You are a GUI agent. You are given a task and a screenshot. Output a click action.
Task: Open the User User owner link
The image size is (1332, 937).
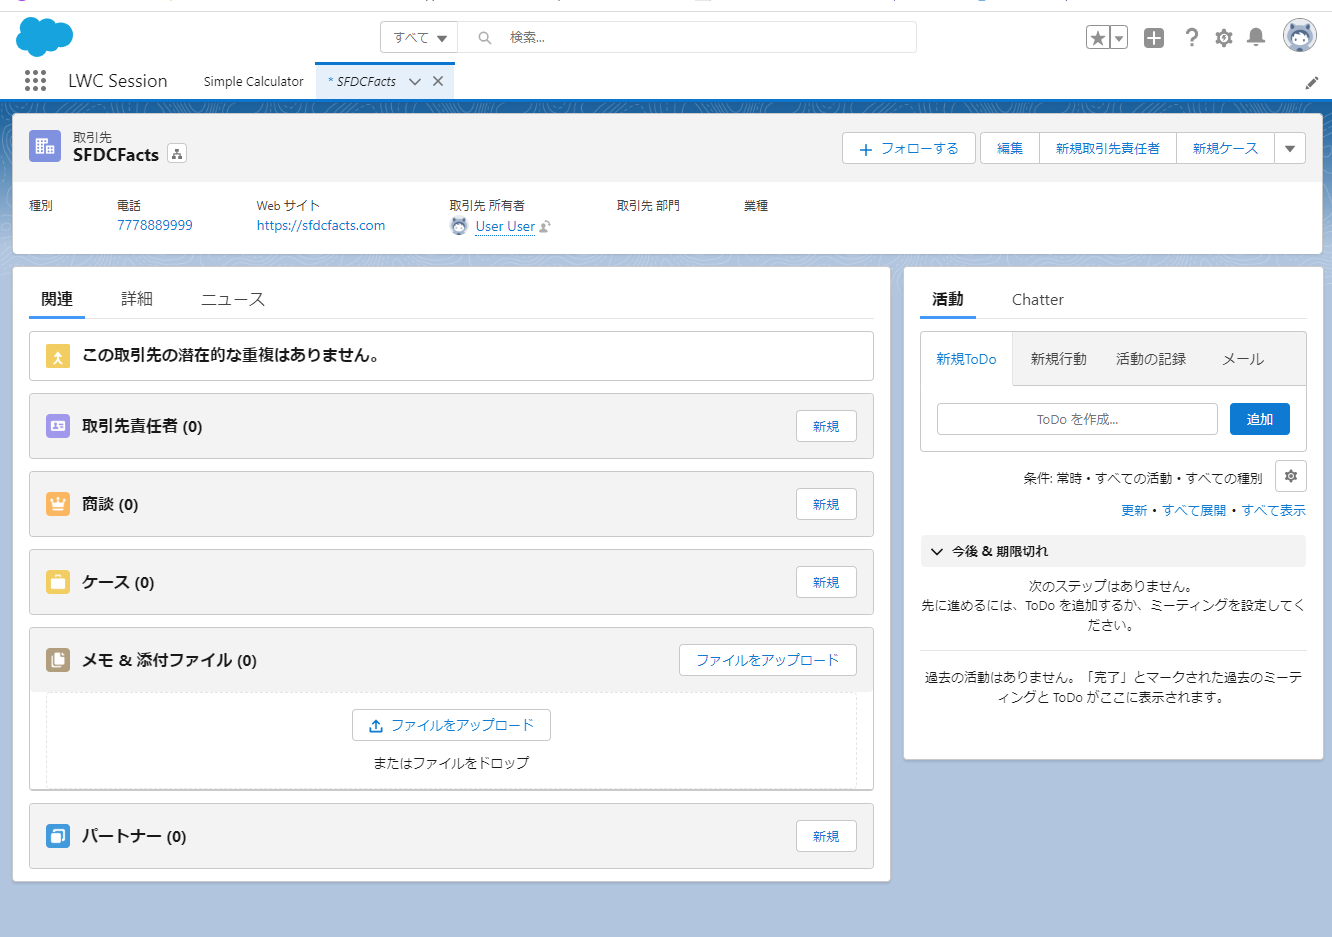click(505, 227)
